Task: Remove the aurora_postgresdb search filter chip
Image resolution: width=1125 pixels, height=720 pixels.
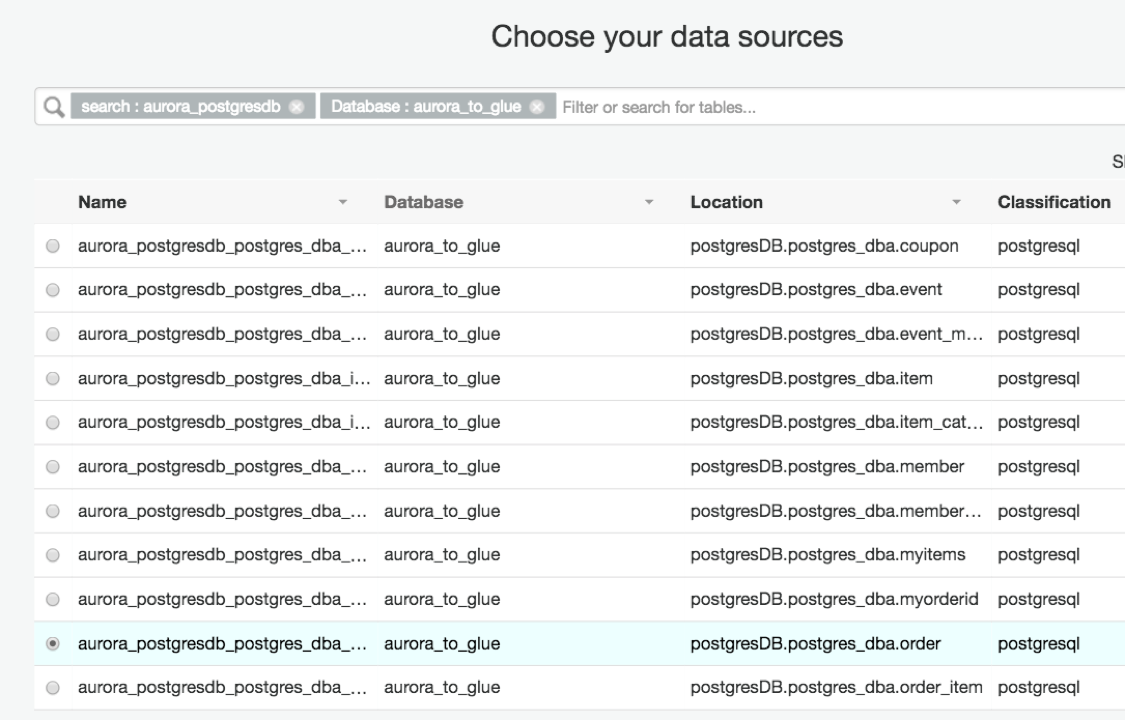Action: pyautogui.click(x=296, y=107)
